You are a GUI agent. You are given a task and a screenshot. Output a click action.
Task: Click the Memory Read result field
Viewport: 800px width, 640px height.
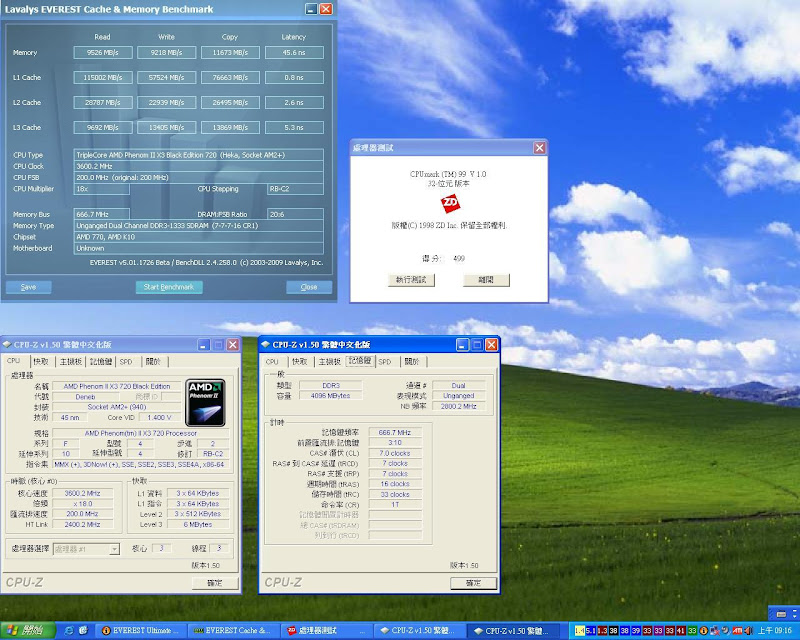click(x=102, y=53)
